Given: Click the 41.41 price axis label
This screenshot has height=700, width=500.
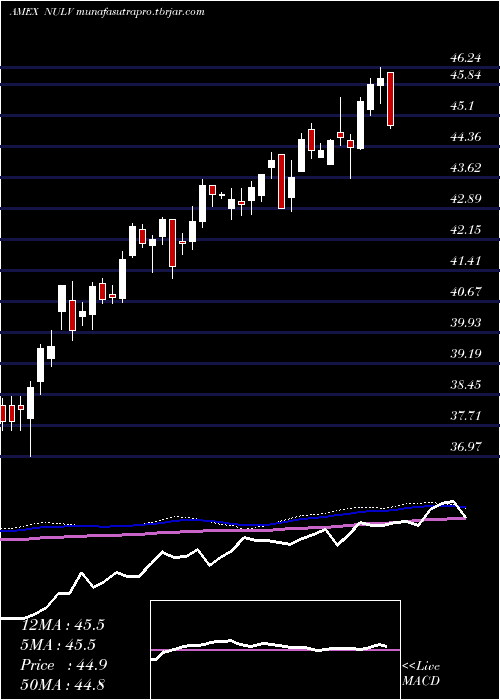Looking at the screenshot, I should 466,261.
